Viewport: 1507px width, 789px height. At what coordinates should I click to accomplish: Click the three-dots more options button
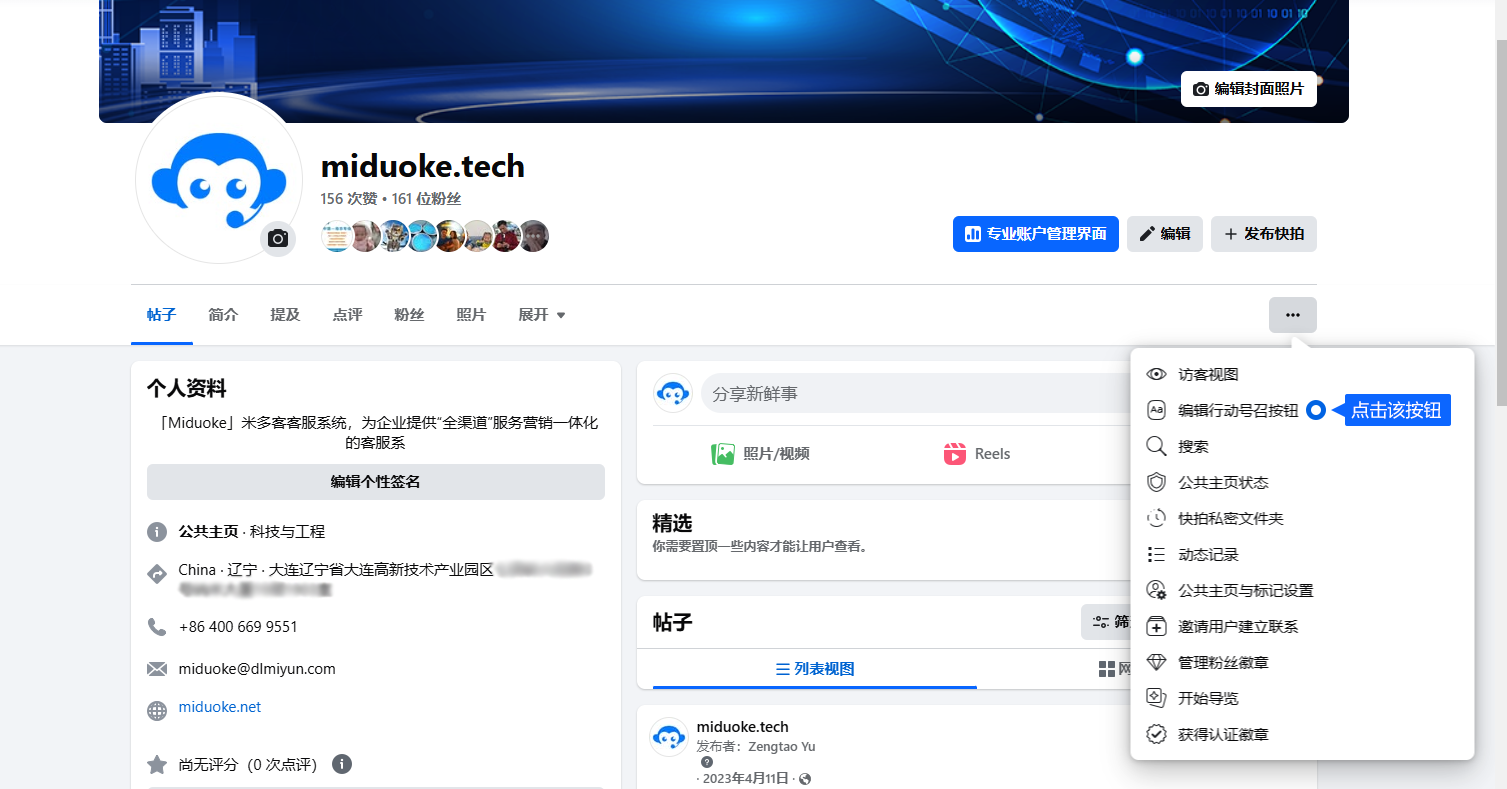click(1292, 315)
